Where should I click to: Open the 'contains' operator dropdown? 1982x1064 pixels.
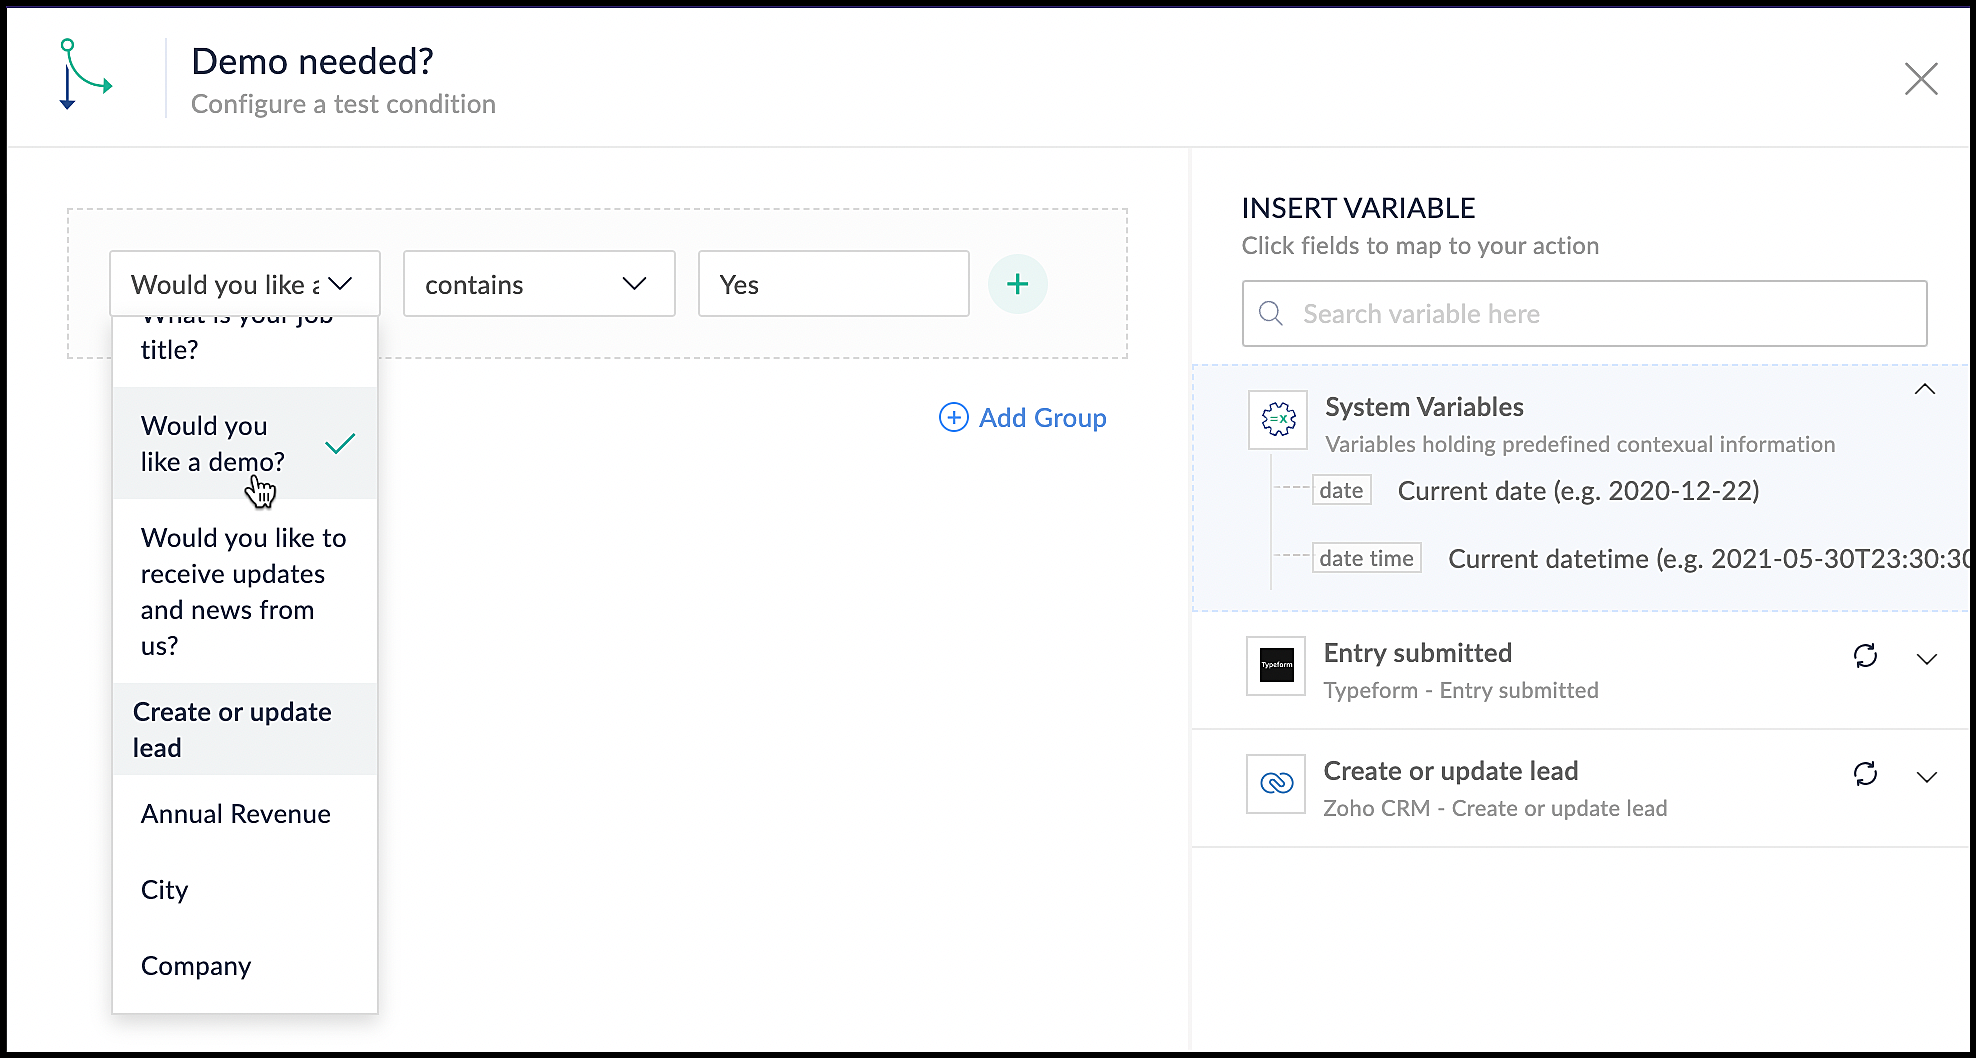point(539,285)
